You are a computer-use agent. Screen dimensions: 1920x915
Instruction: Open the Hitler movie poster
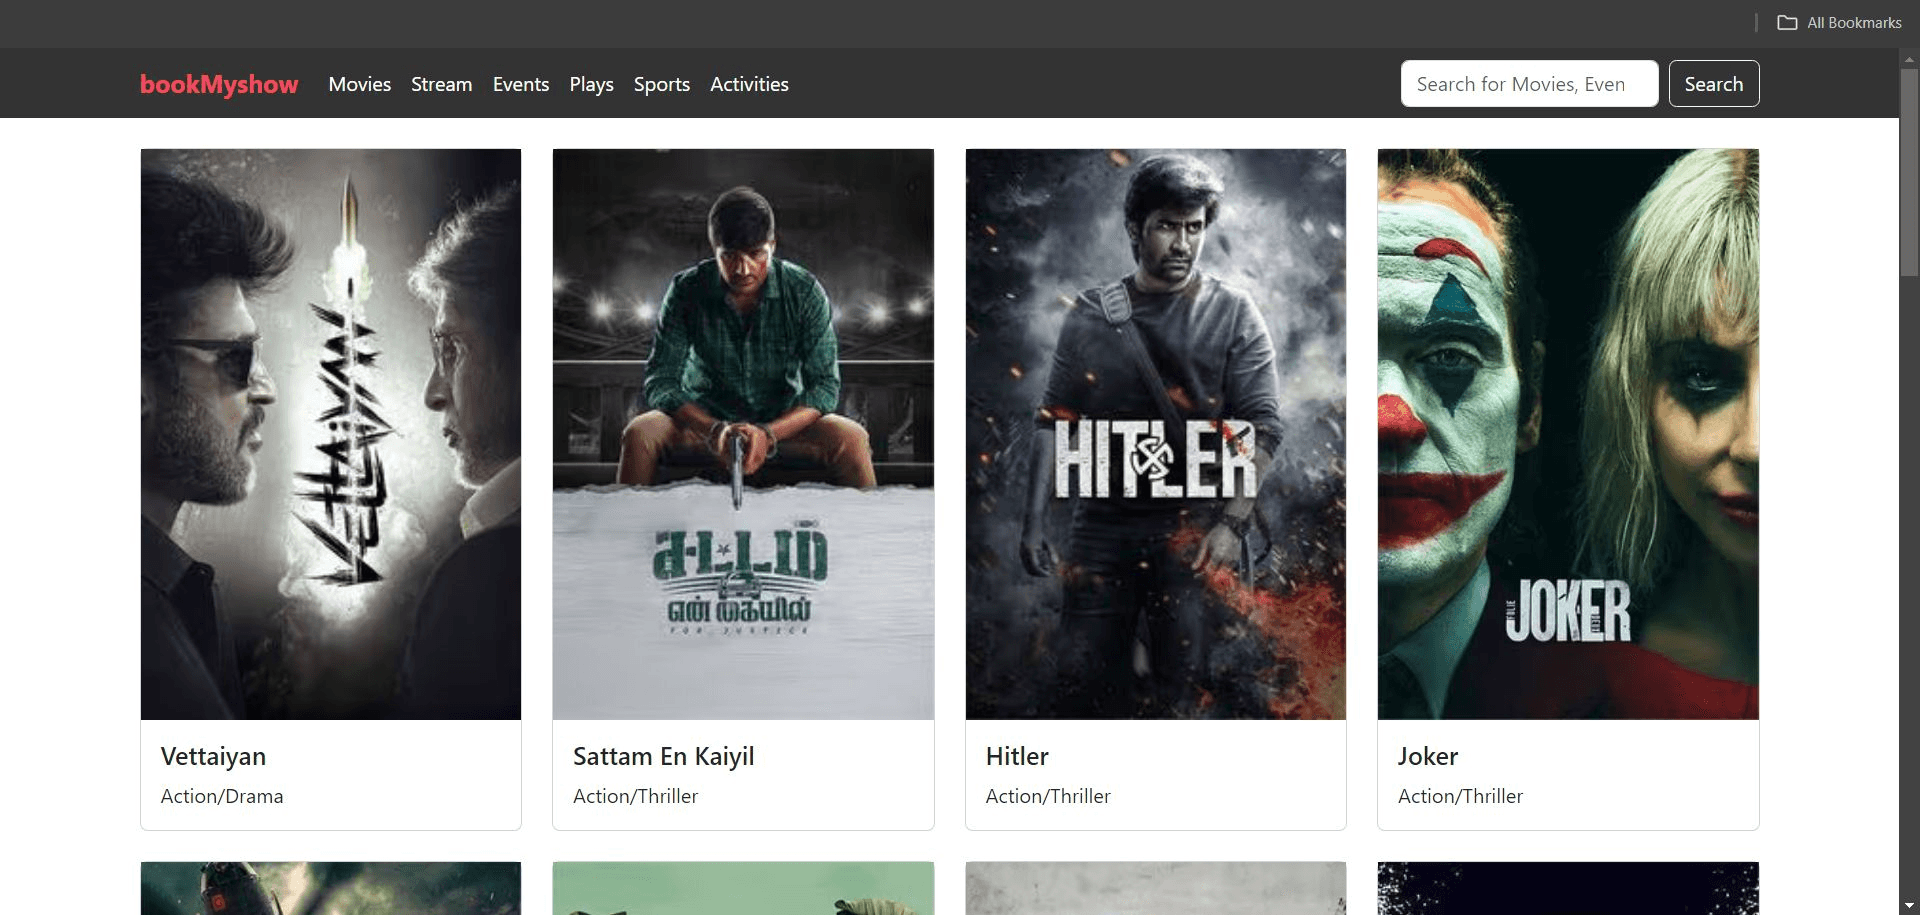pyautogui.click(x=1156, y=434)
